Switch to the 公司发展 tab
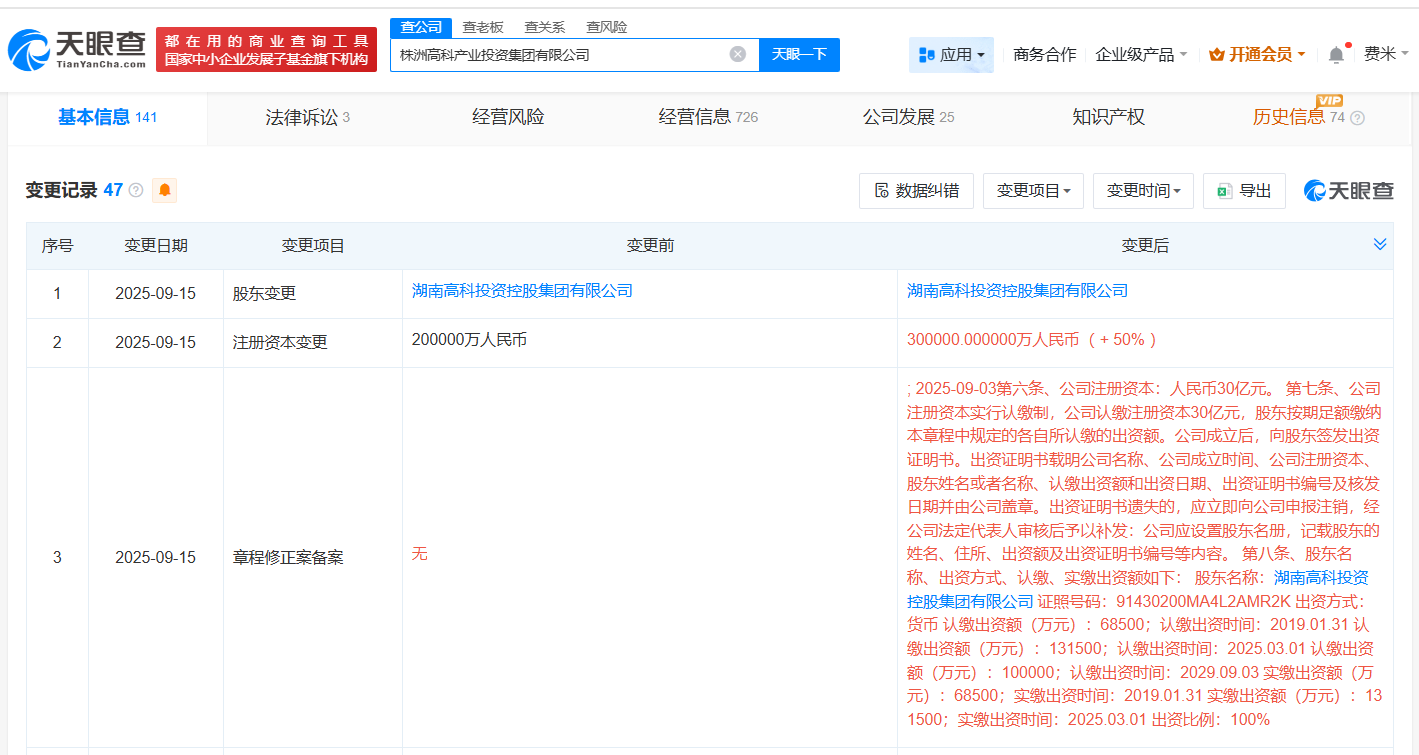This screenshot has height=755, width=1419. (x=908, y=118)
